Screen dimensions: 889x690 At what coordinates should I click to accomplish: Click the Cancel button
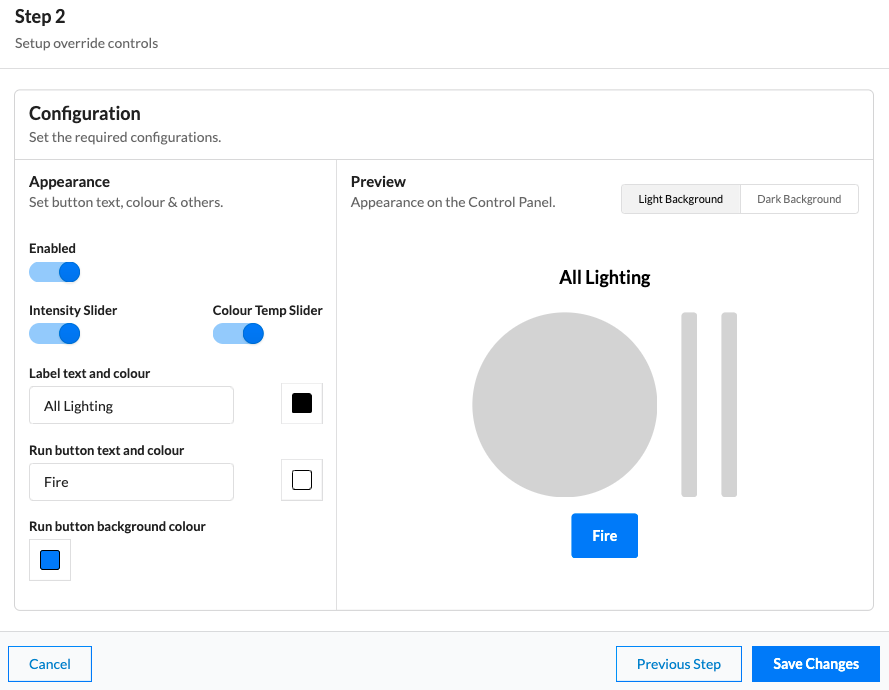50,664
